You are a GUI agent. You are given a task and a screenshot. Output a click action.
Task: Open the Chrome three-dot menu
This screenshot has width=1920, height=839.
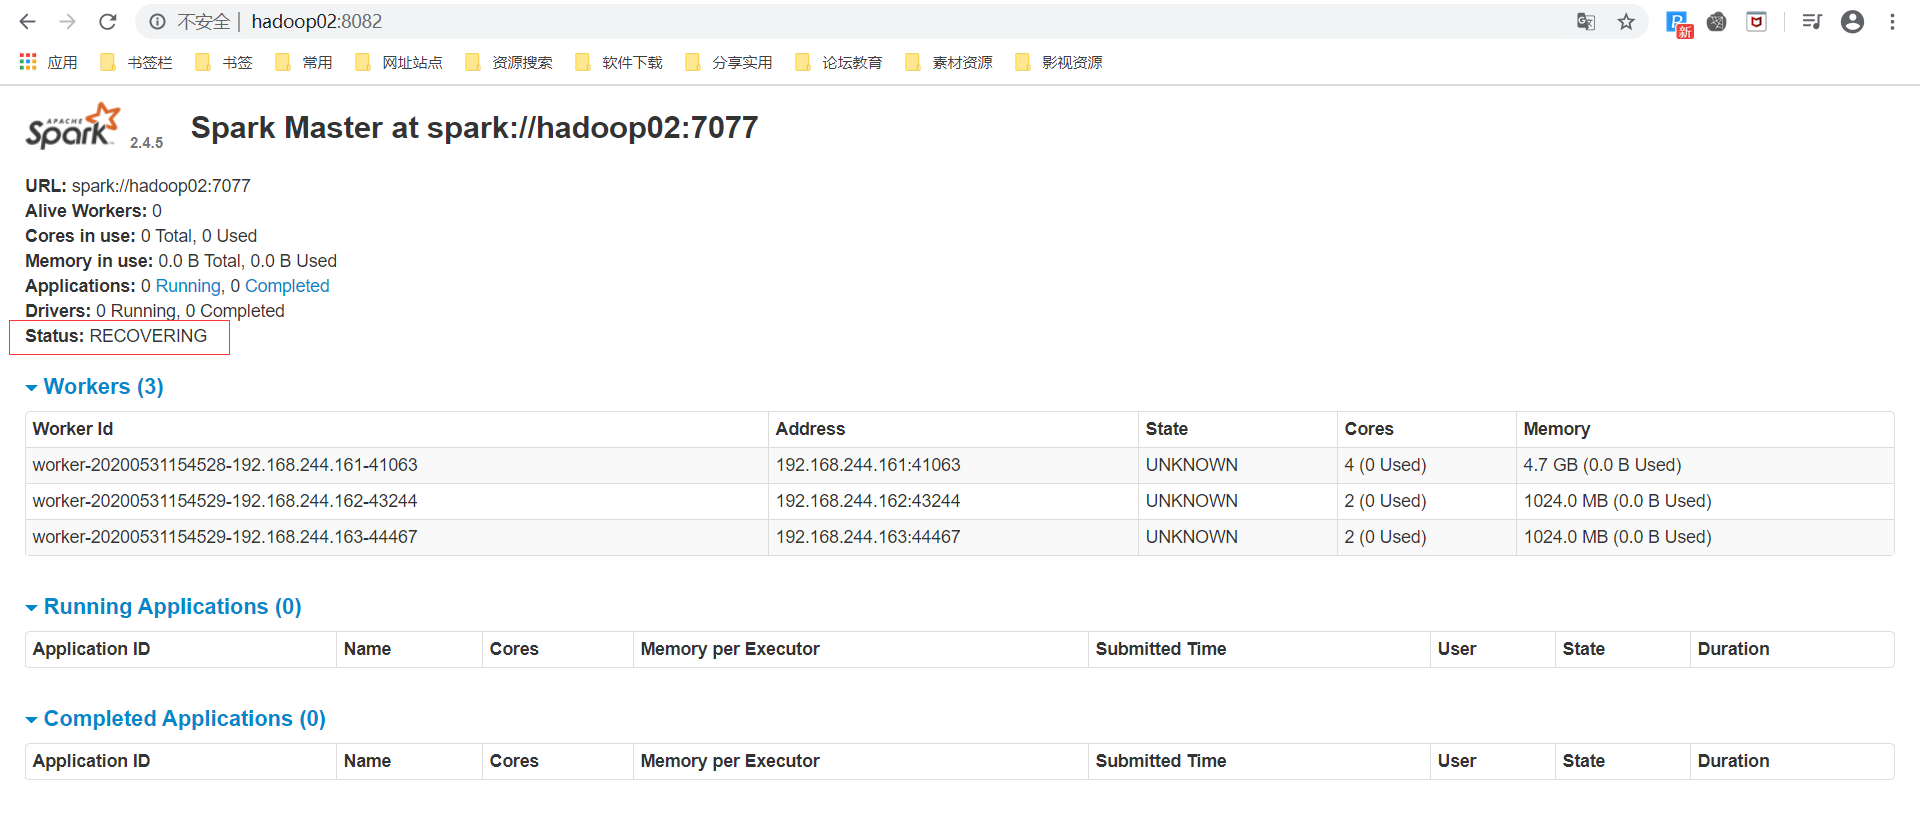1892,21
